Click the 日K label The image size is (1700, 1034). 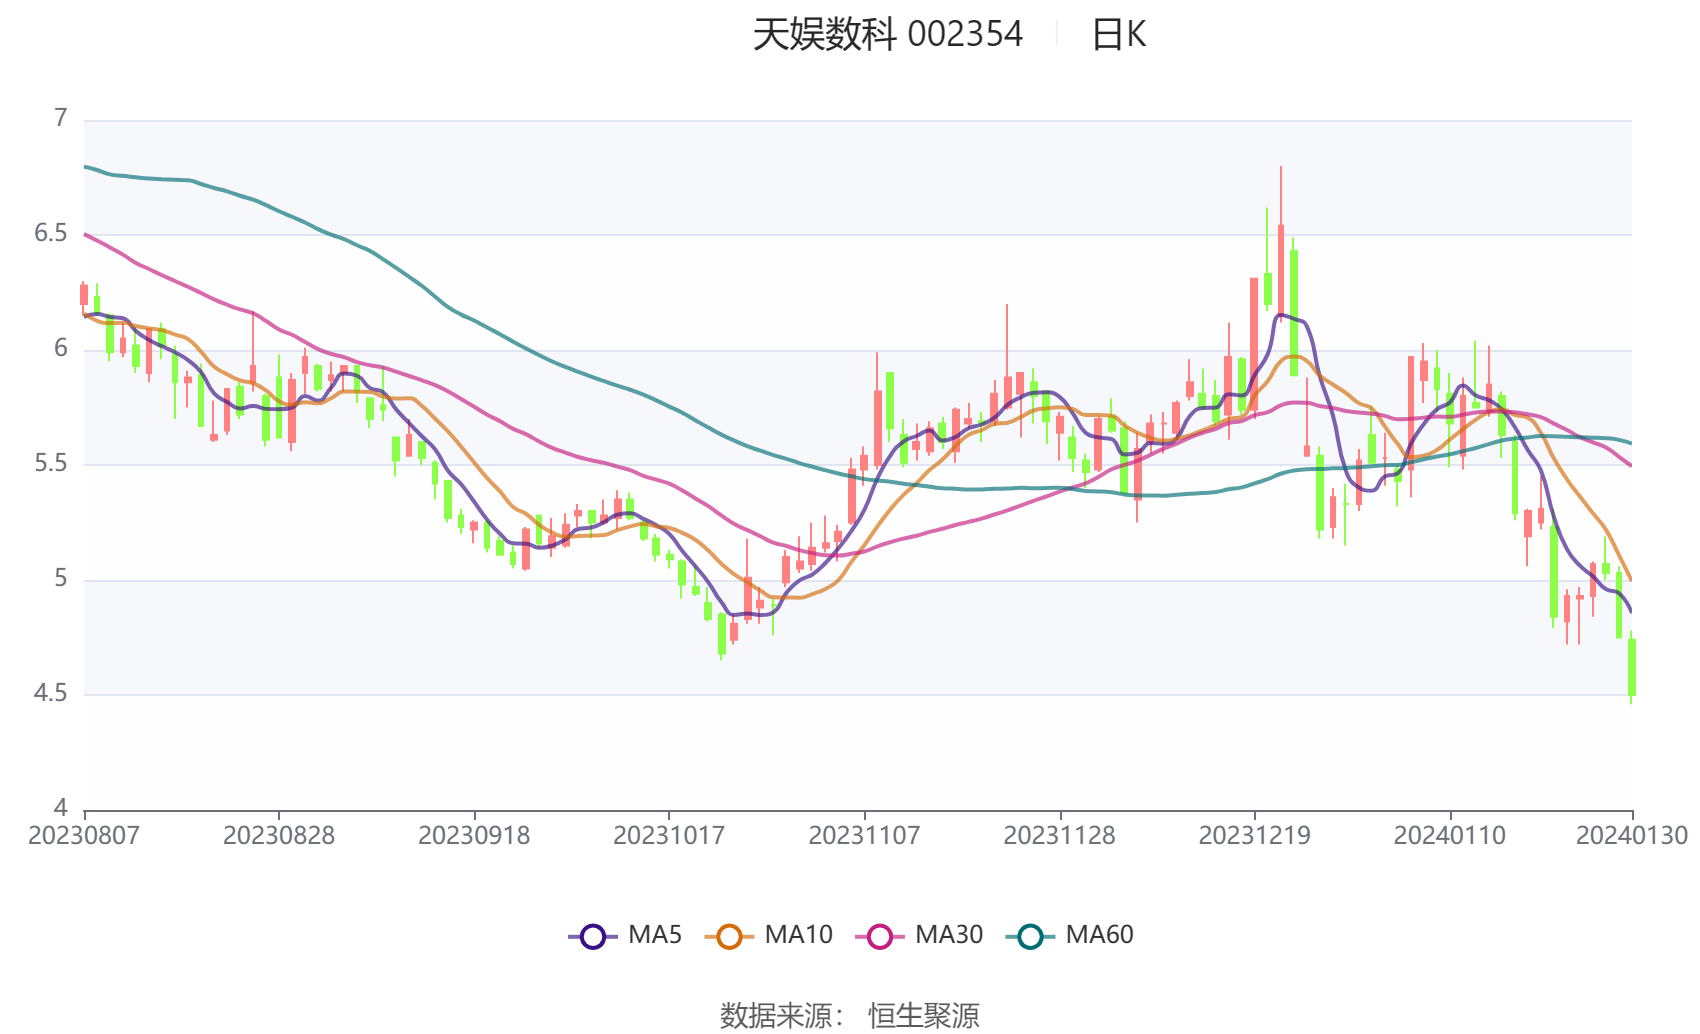tap(1119, 35)
